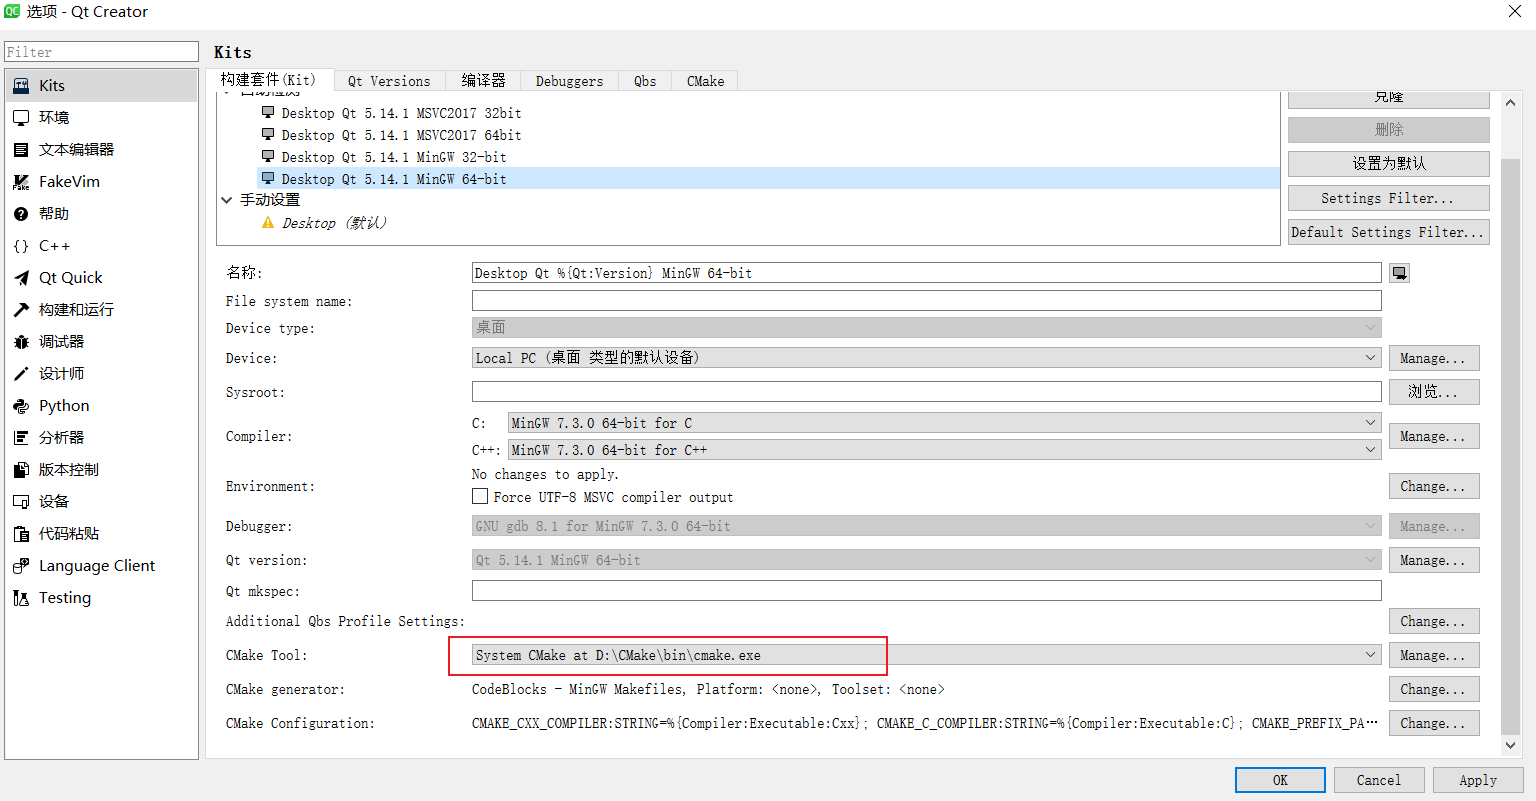Open the Debugger dropdown

pyautogui.click(x=927, y=526)
